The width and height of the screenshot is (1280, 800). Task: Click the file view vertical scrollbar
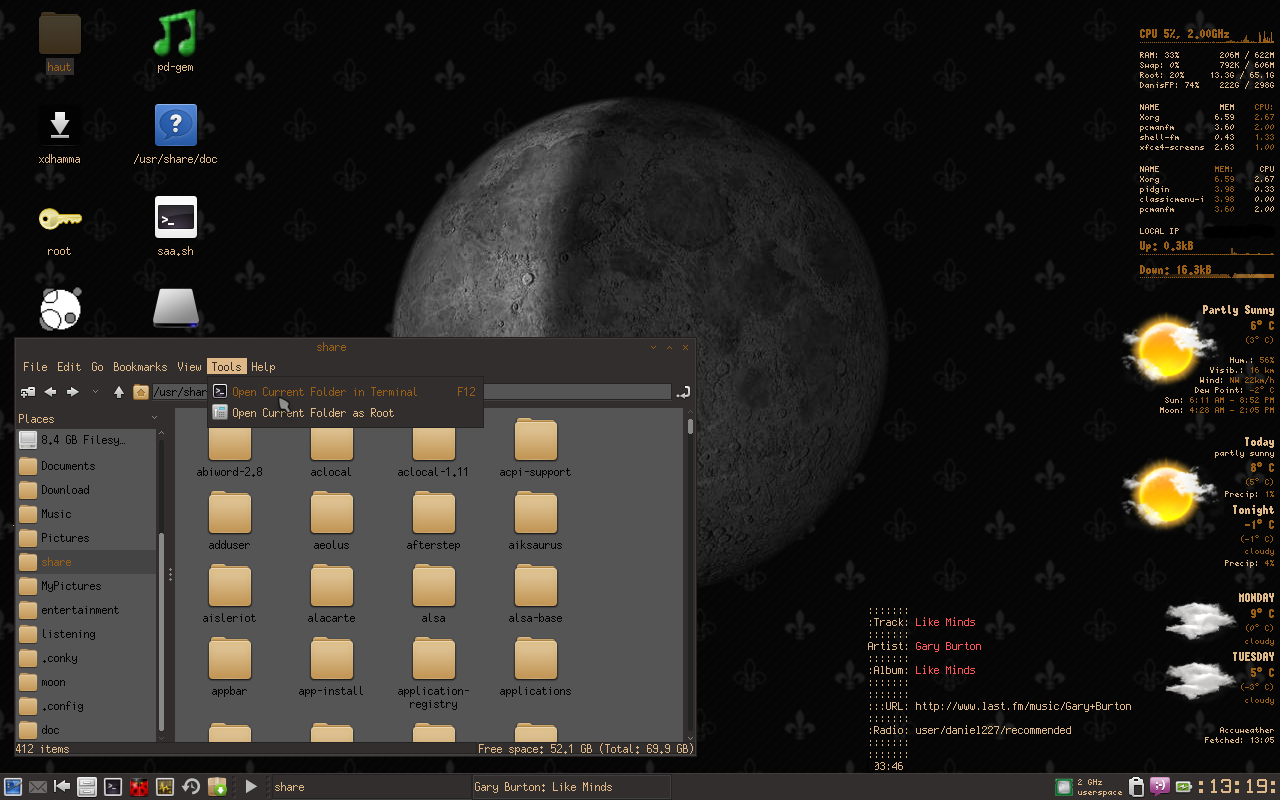pos(690,428)
